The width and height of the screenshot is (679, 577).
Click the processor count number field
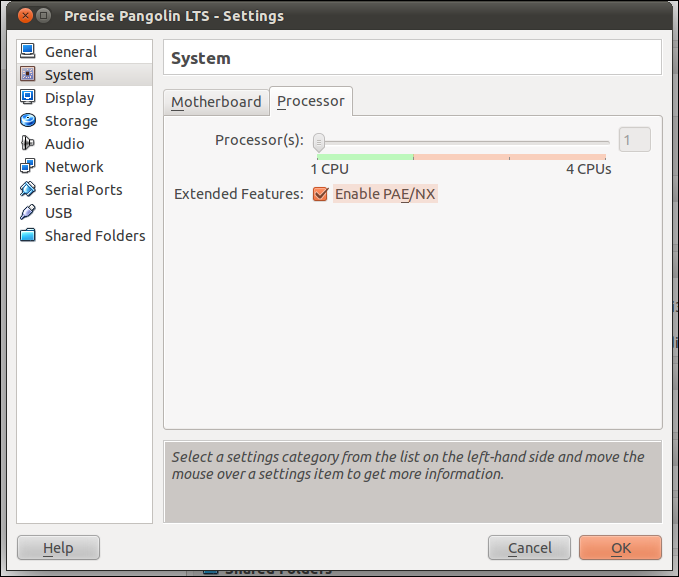(x=634, y=140)
